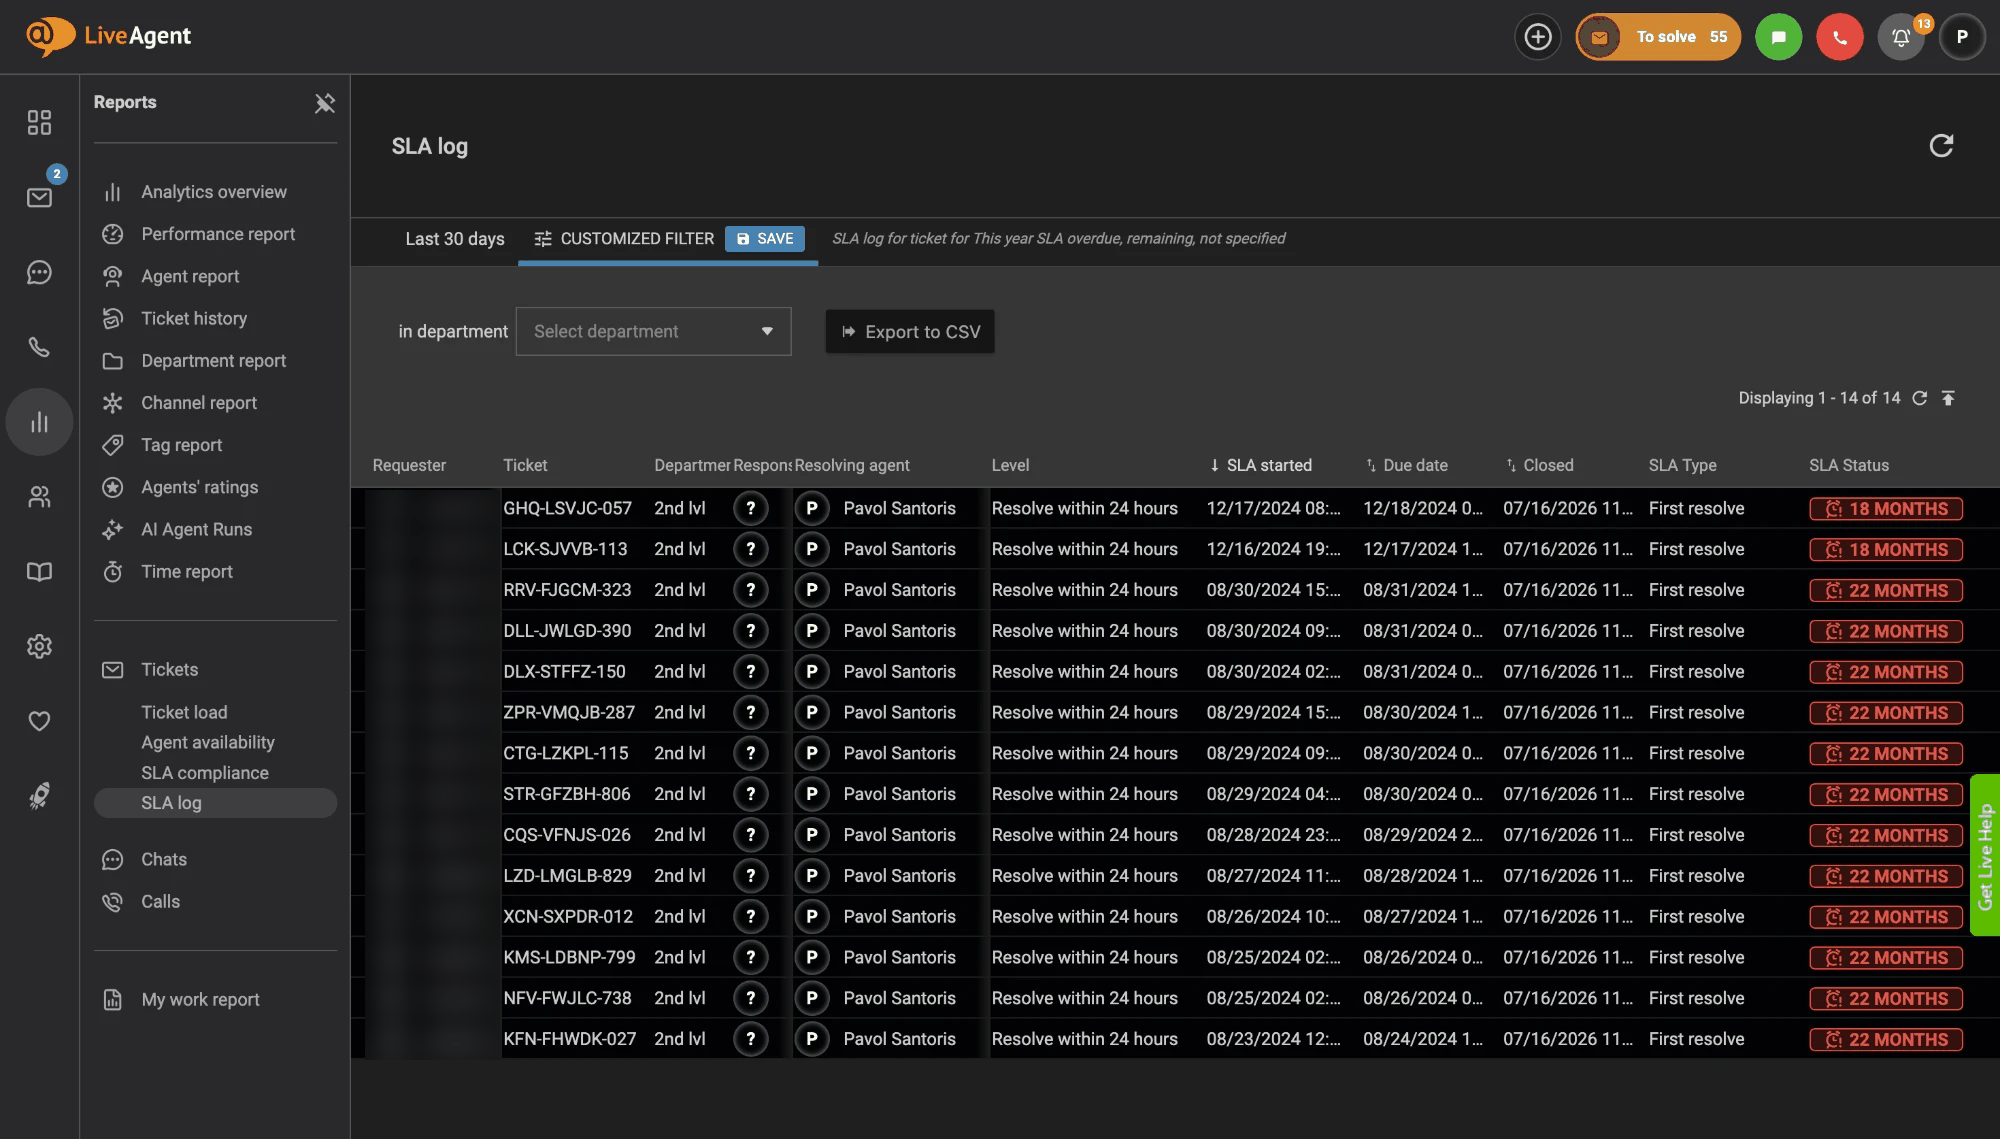Screen dimensions: 2000x1139
Task: Click Export to CSV button
Action: (910, 331)
